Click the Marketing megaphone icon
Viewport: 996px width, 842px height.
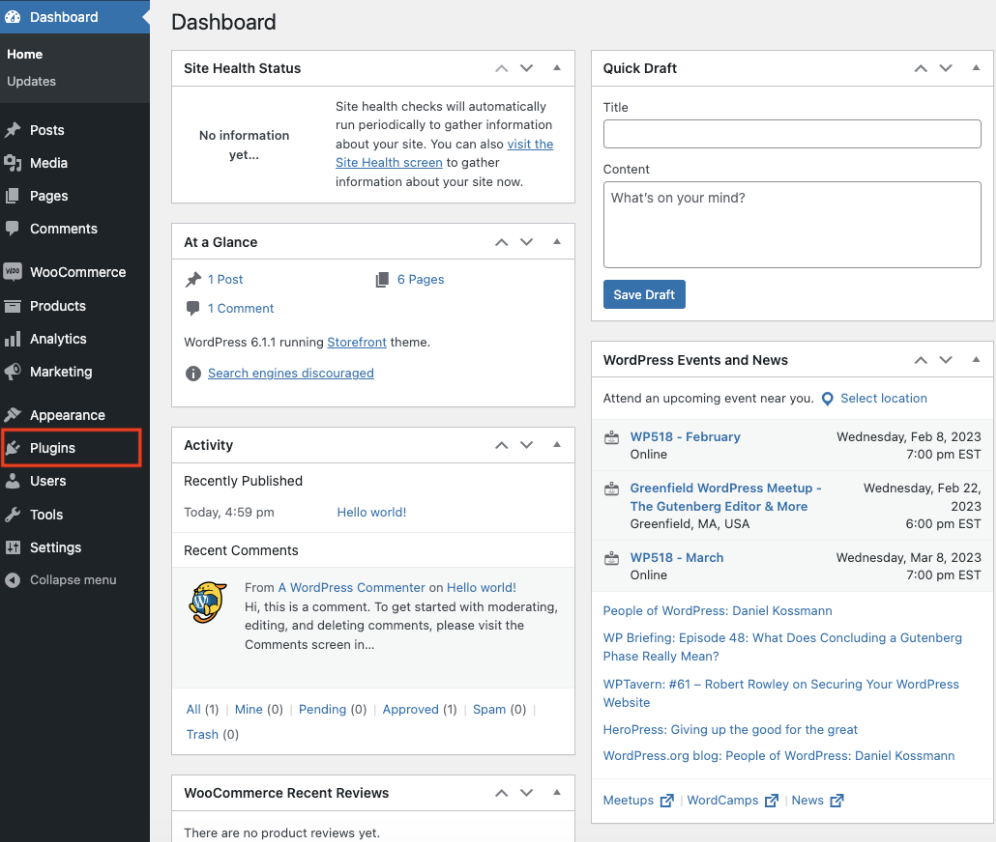click(x=13, y=371)
